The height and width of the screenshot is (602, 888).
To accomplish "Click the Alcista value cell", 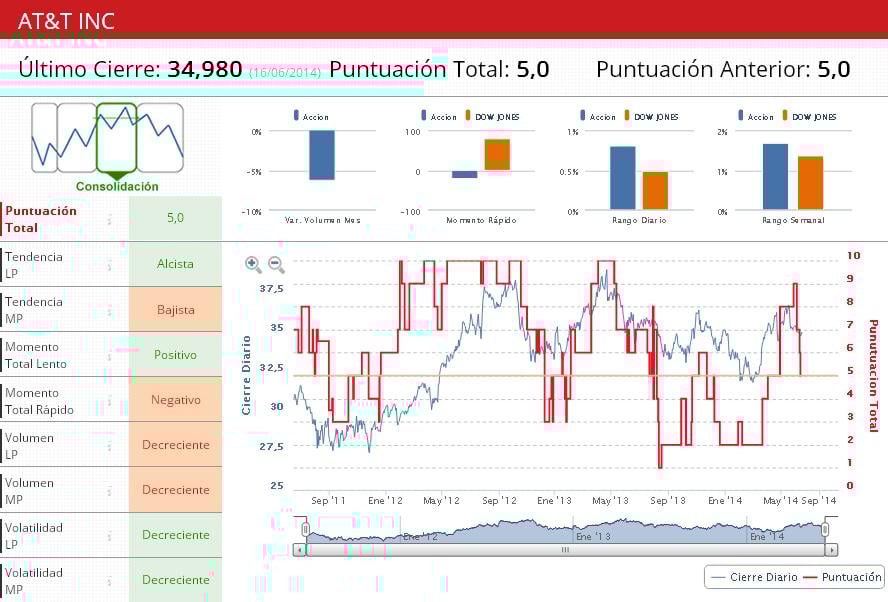I will coord(176,264).
